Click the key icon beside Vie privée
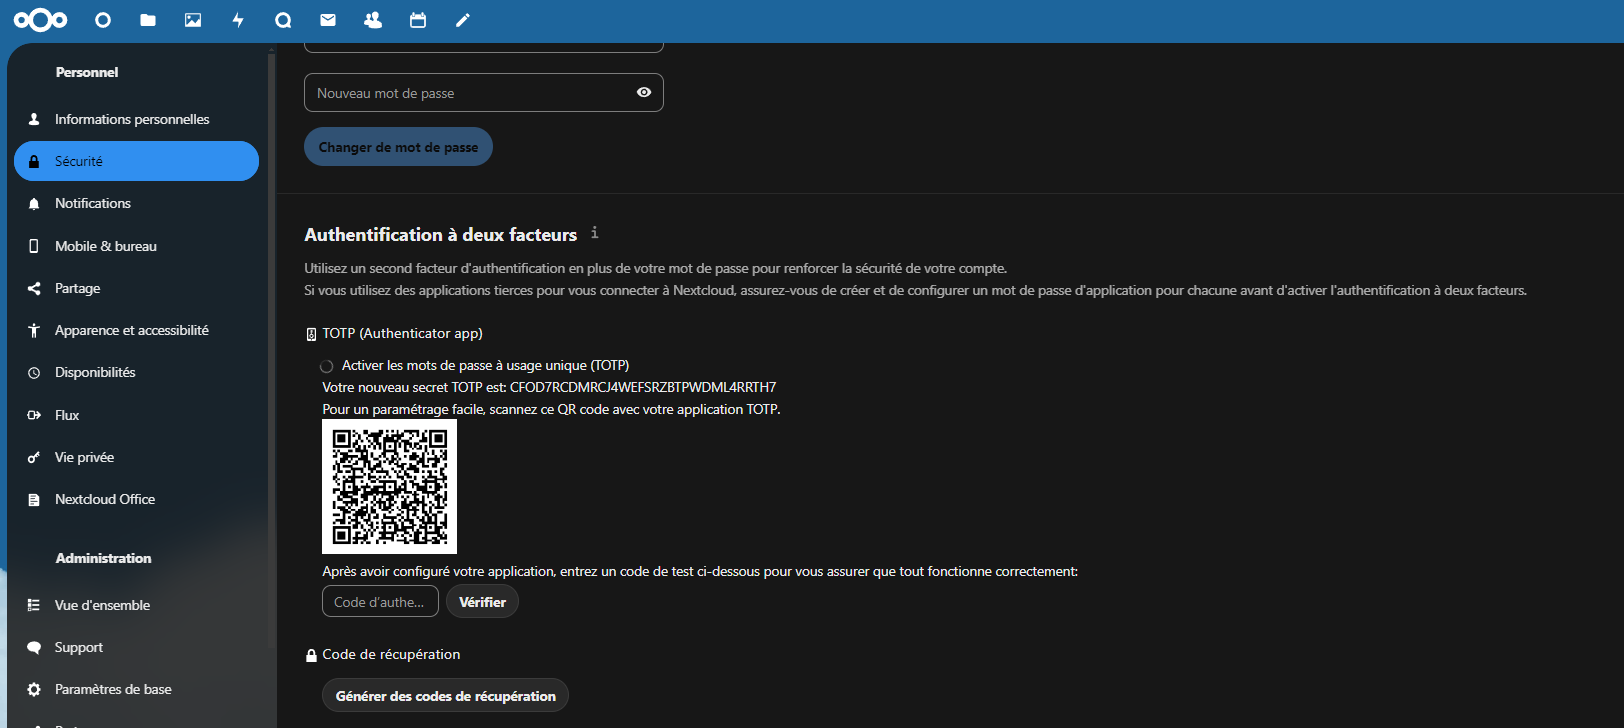This screenshot has width=1624, height=728. (x=34, y=457)
